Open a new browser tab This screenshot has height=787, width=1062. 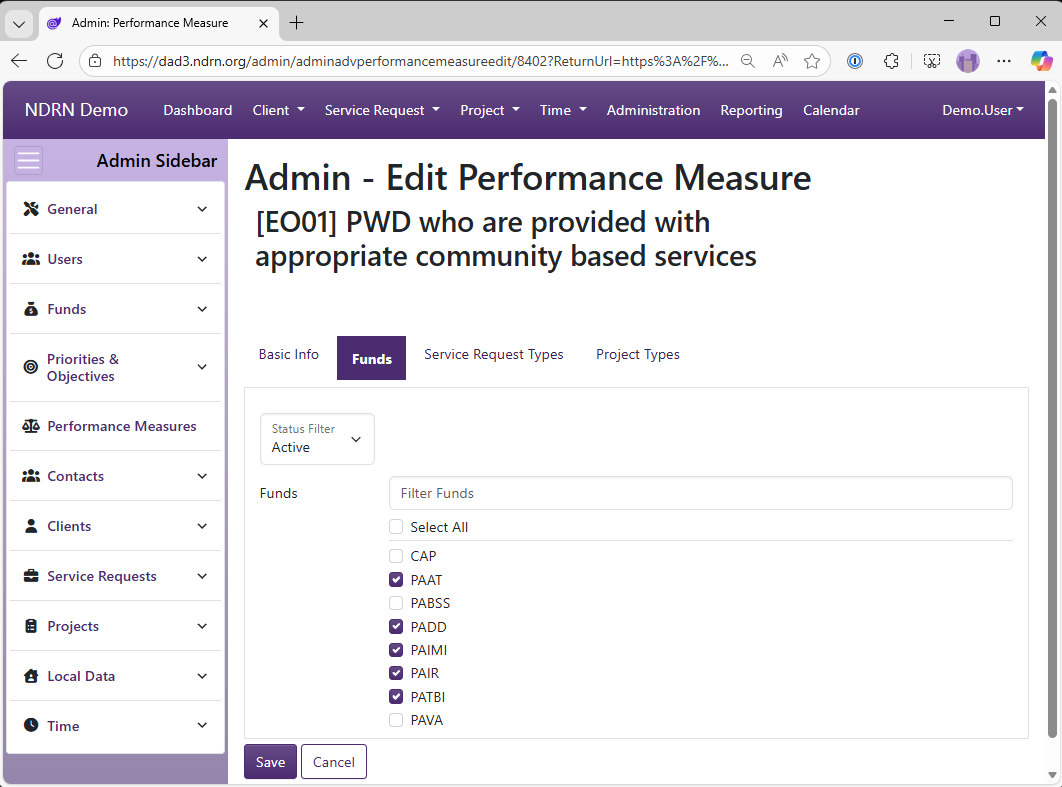tap(297, 22)
